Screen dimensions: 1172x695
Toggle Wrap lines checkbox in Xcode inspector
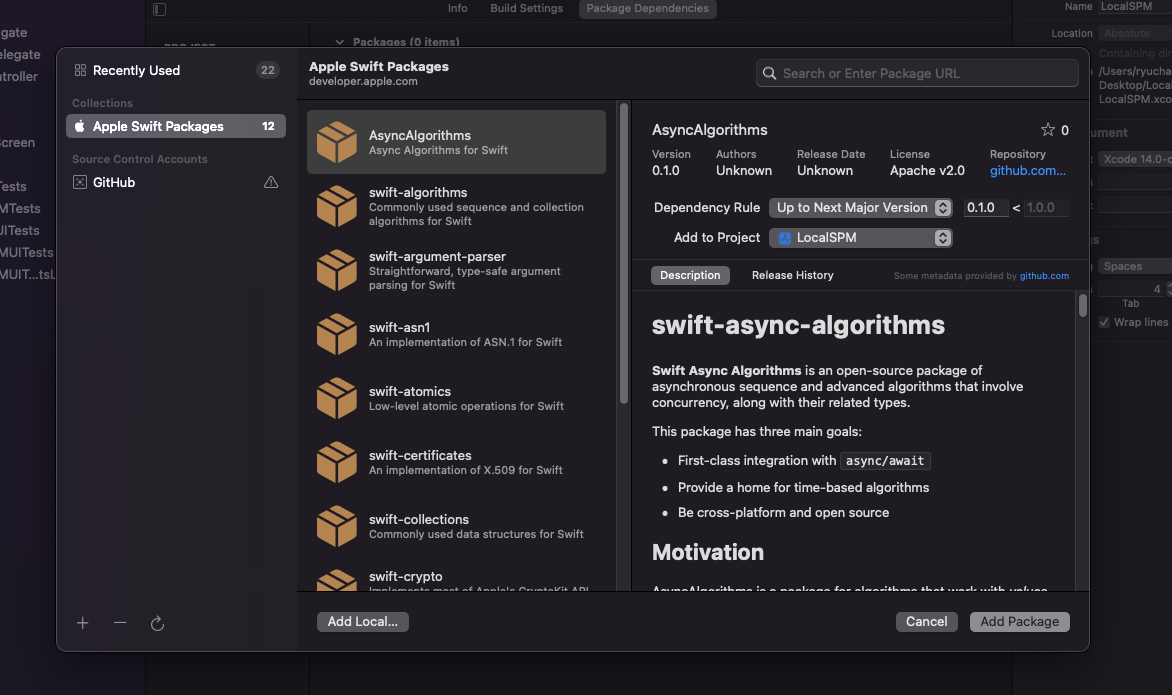pos(1104,322)
